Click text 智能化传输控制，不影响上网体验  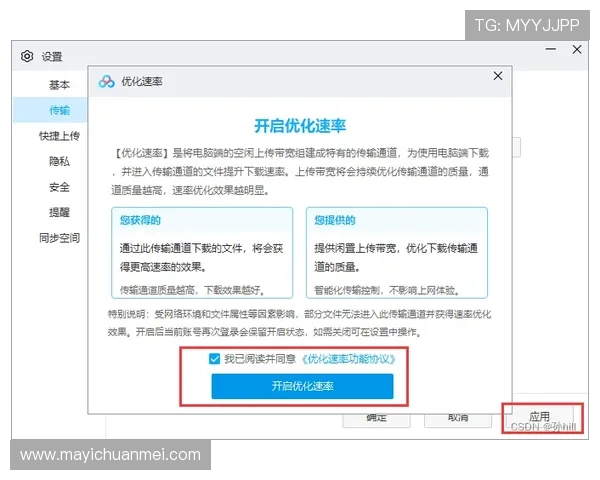click(387, 290)
